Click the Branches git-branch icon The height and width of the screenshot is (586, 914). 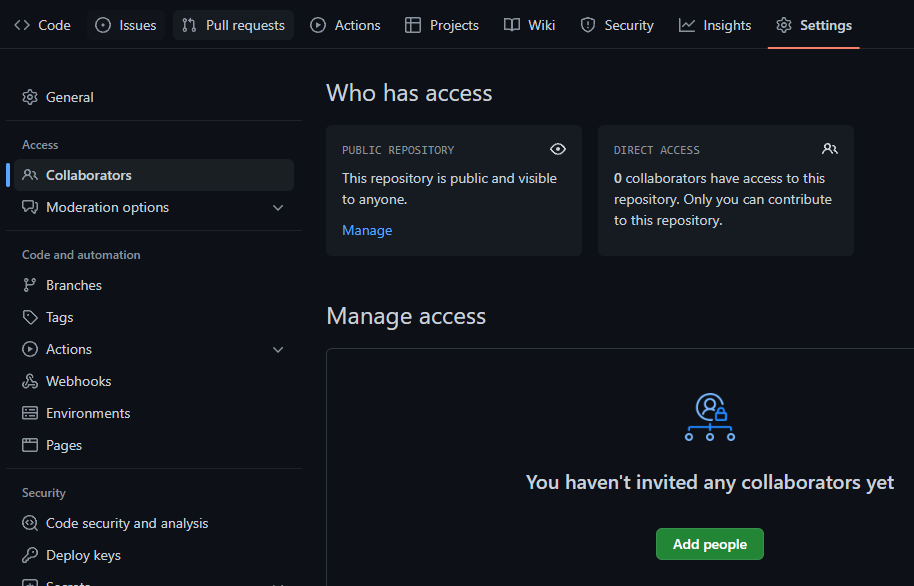29,285
